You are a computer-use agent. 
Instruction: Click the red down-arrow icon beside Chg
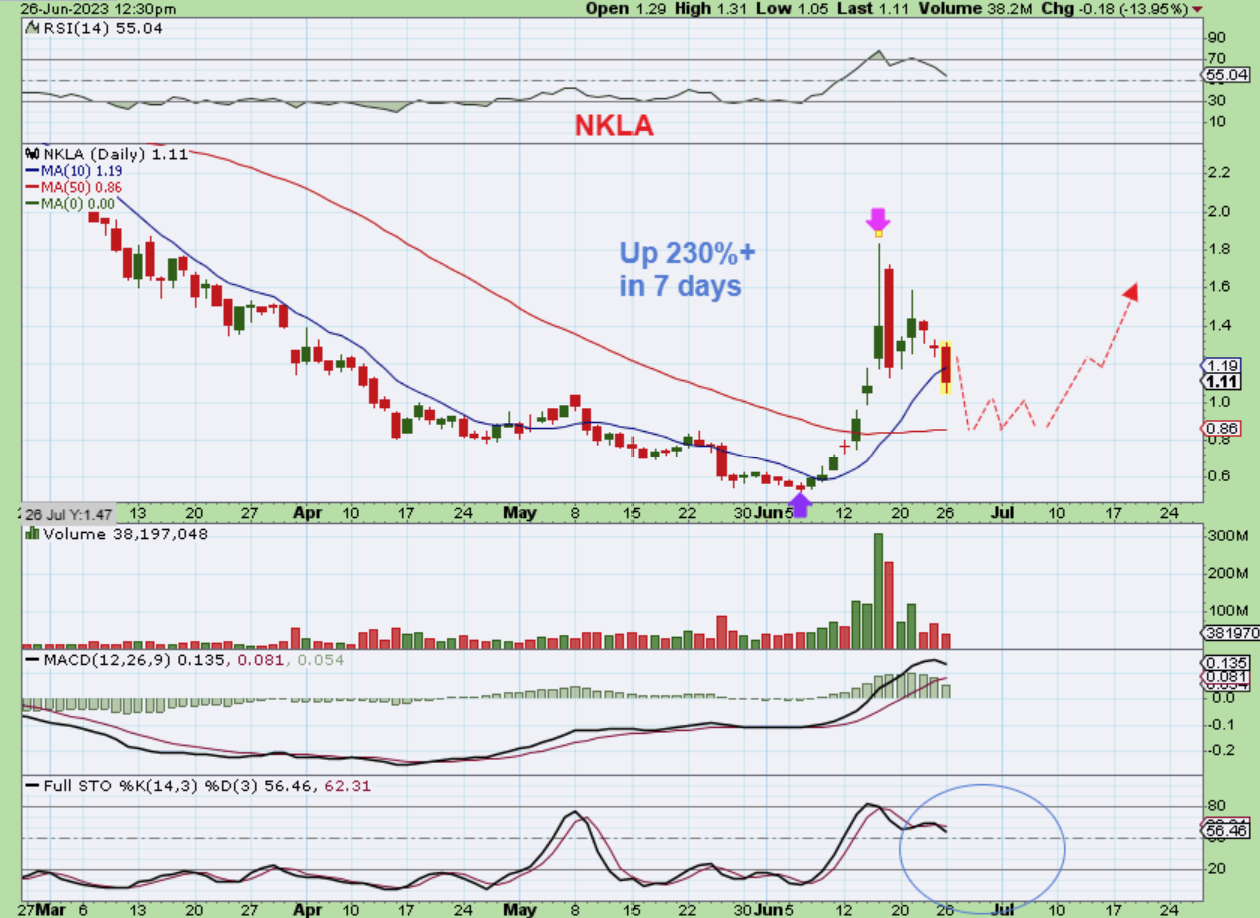click(x=1198, y=9)
